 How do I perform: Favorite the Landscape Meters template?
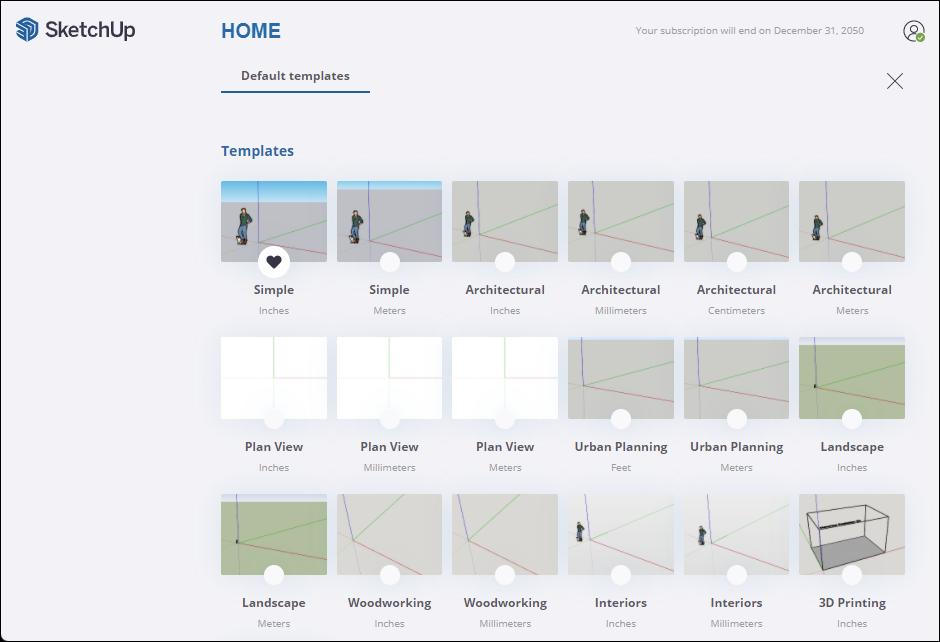tap(274, 575)
